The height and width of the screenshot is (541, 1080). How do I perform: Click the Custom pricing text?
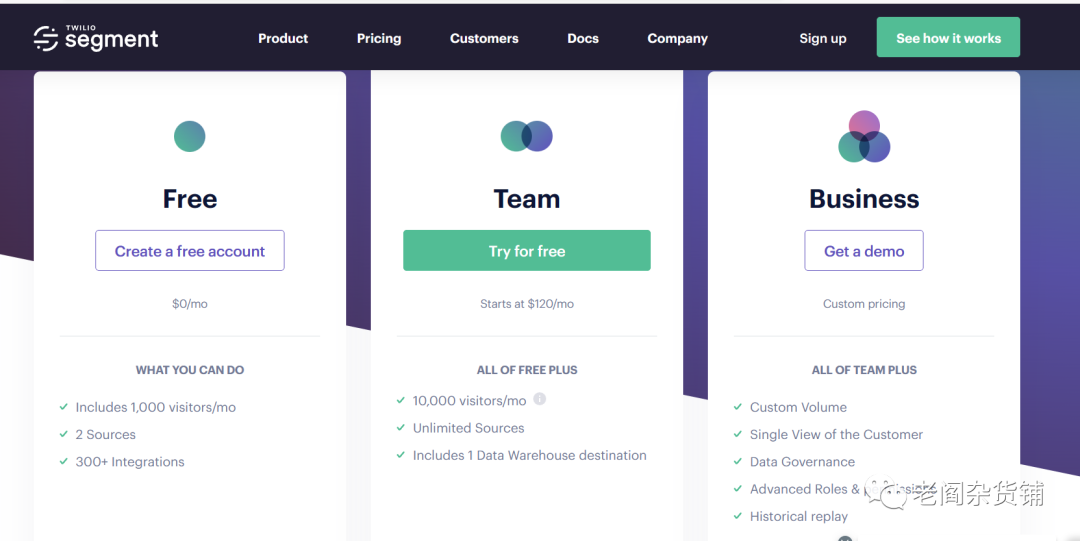pyautogui.click(x=864, y=304)
